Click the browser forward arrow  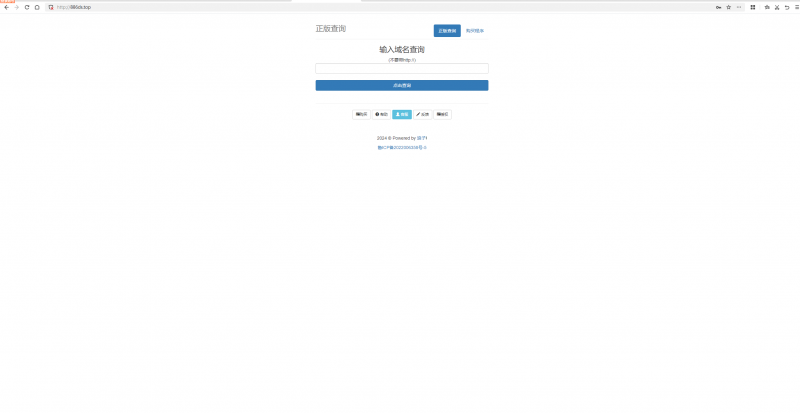pos(17,7)
